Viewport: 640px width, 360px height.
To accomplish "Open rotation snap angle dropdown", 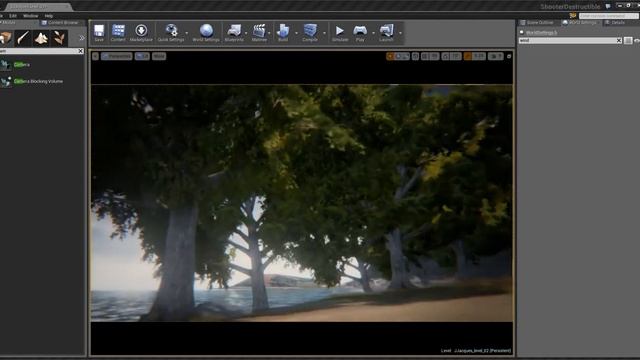I will [x=456, y=56].
